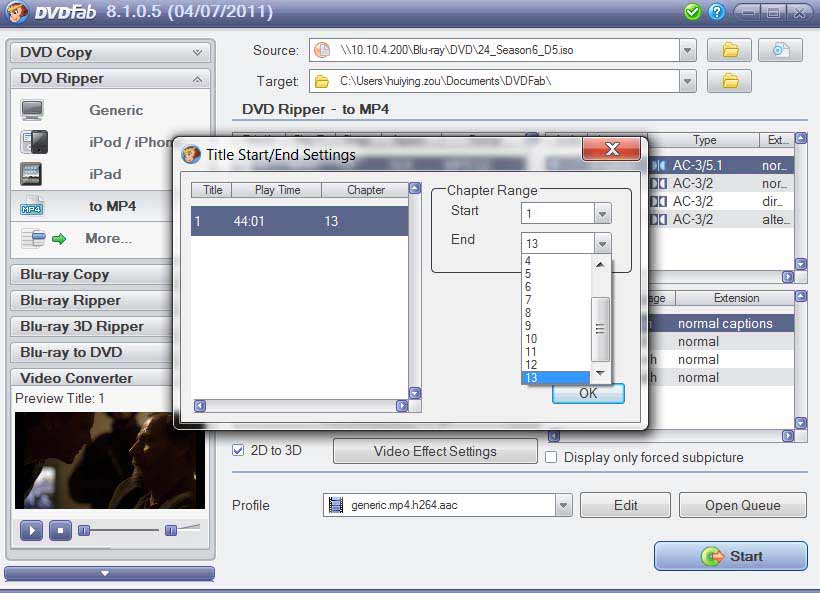Choose chapter 5 in End list
Screen dimensions: 820x593
tap(556, 273)
